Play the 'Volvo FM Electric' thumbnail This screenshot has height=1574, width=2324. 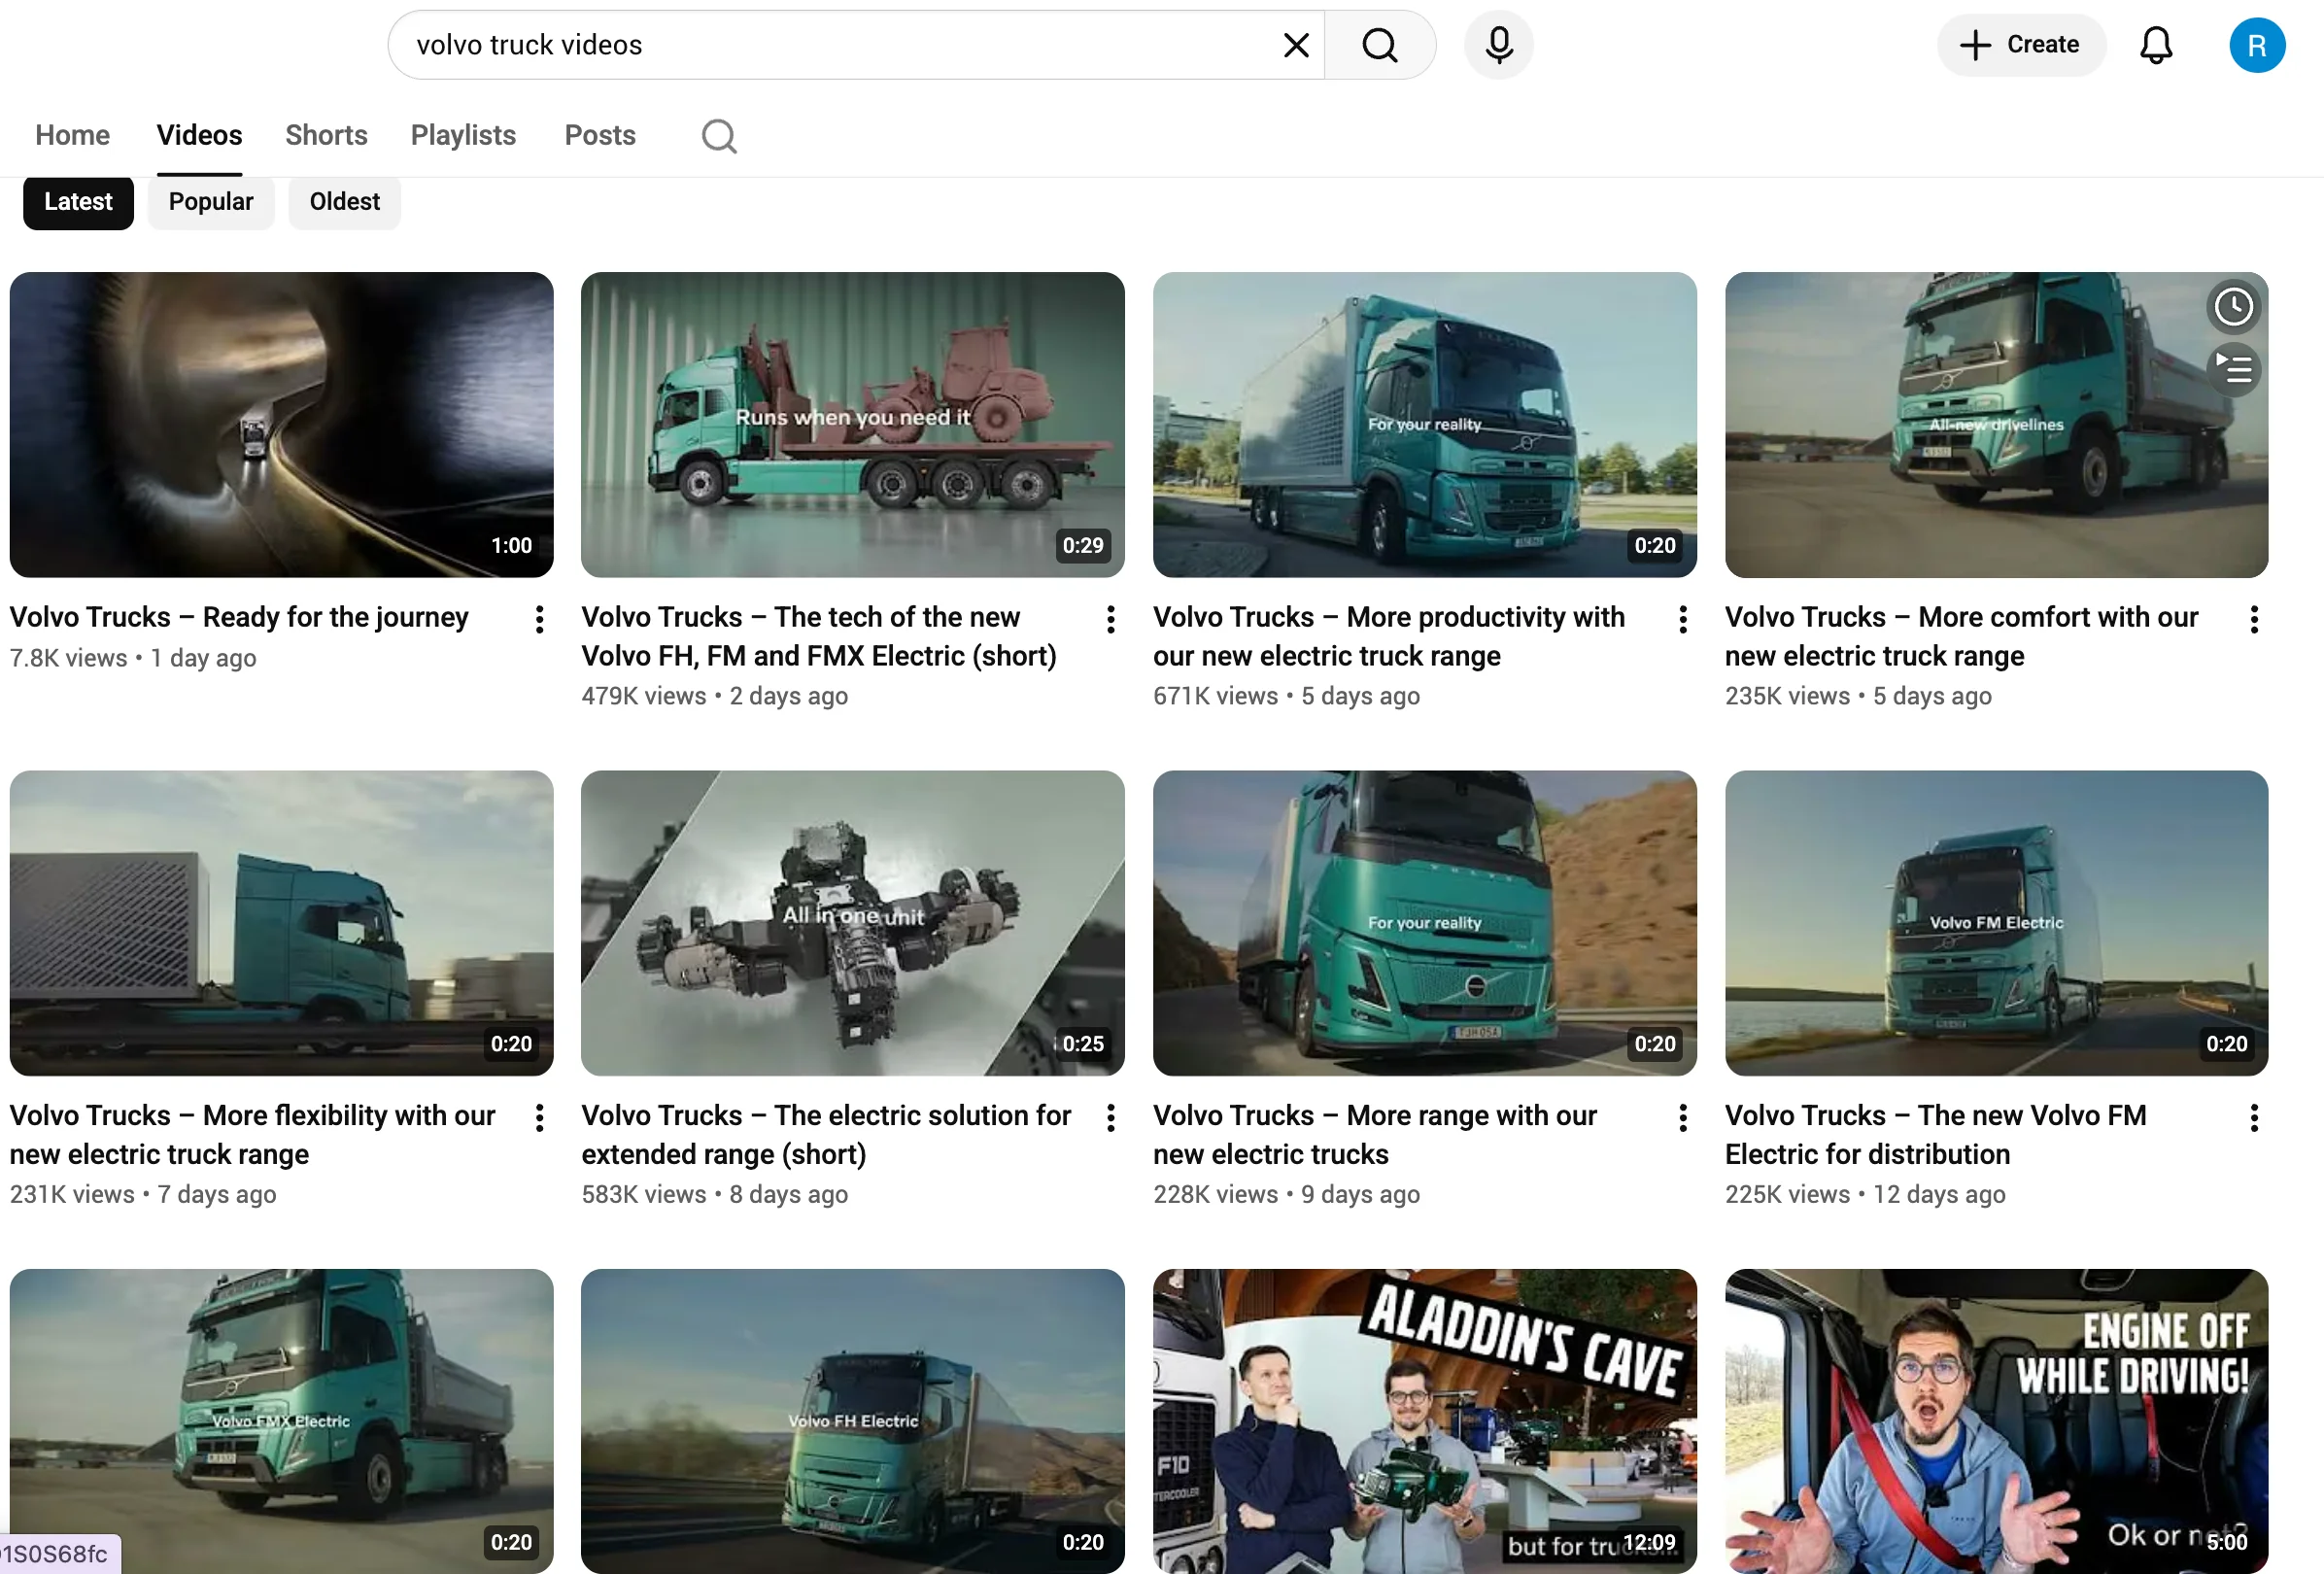click(x=1996, y=922)
